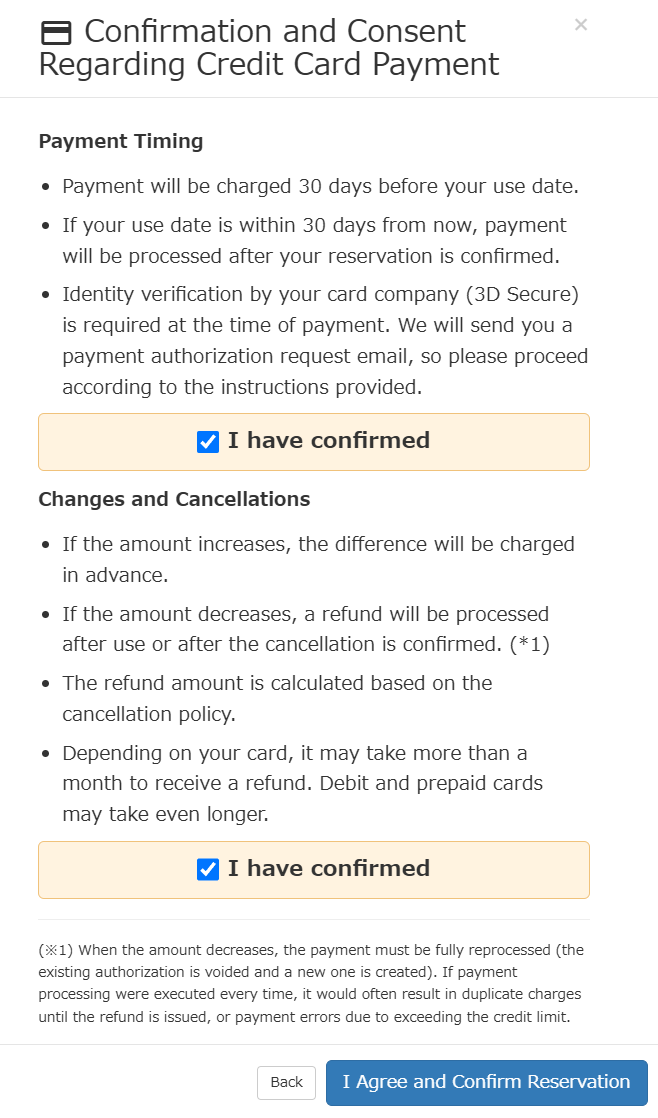Click the bullet about use date within 30 days
This screenshot has height=1118, width=658.
(x=314, y=241)
